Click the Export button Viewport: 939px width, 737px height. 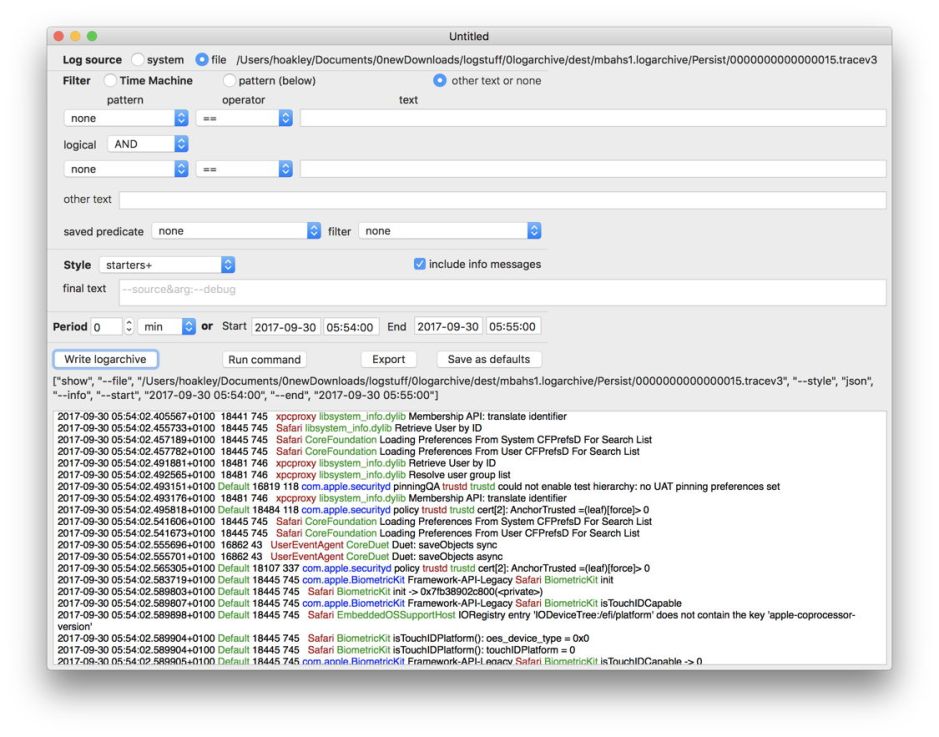pyautogui.click(x=388, y=359)
